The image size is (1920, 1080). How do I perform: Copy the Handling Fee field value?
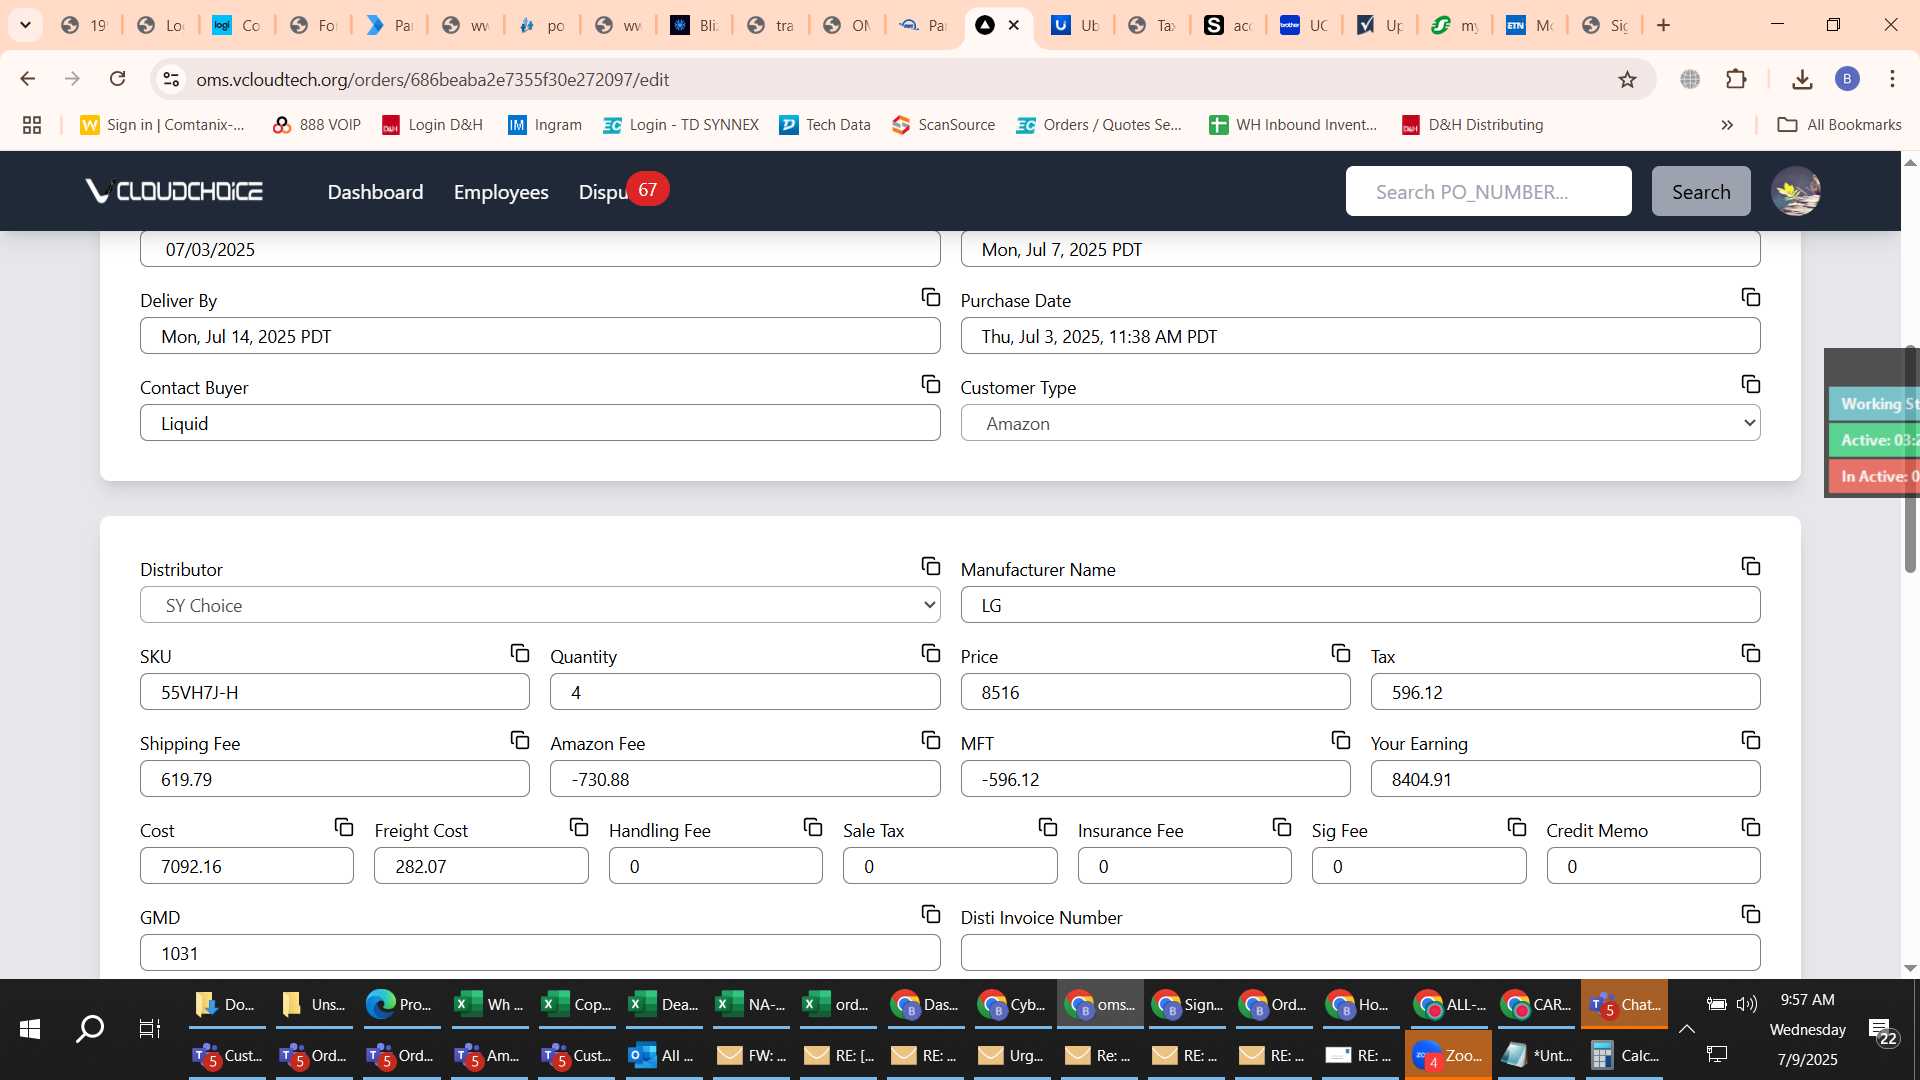pos(813,828)
